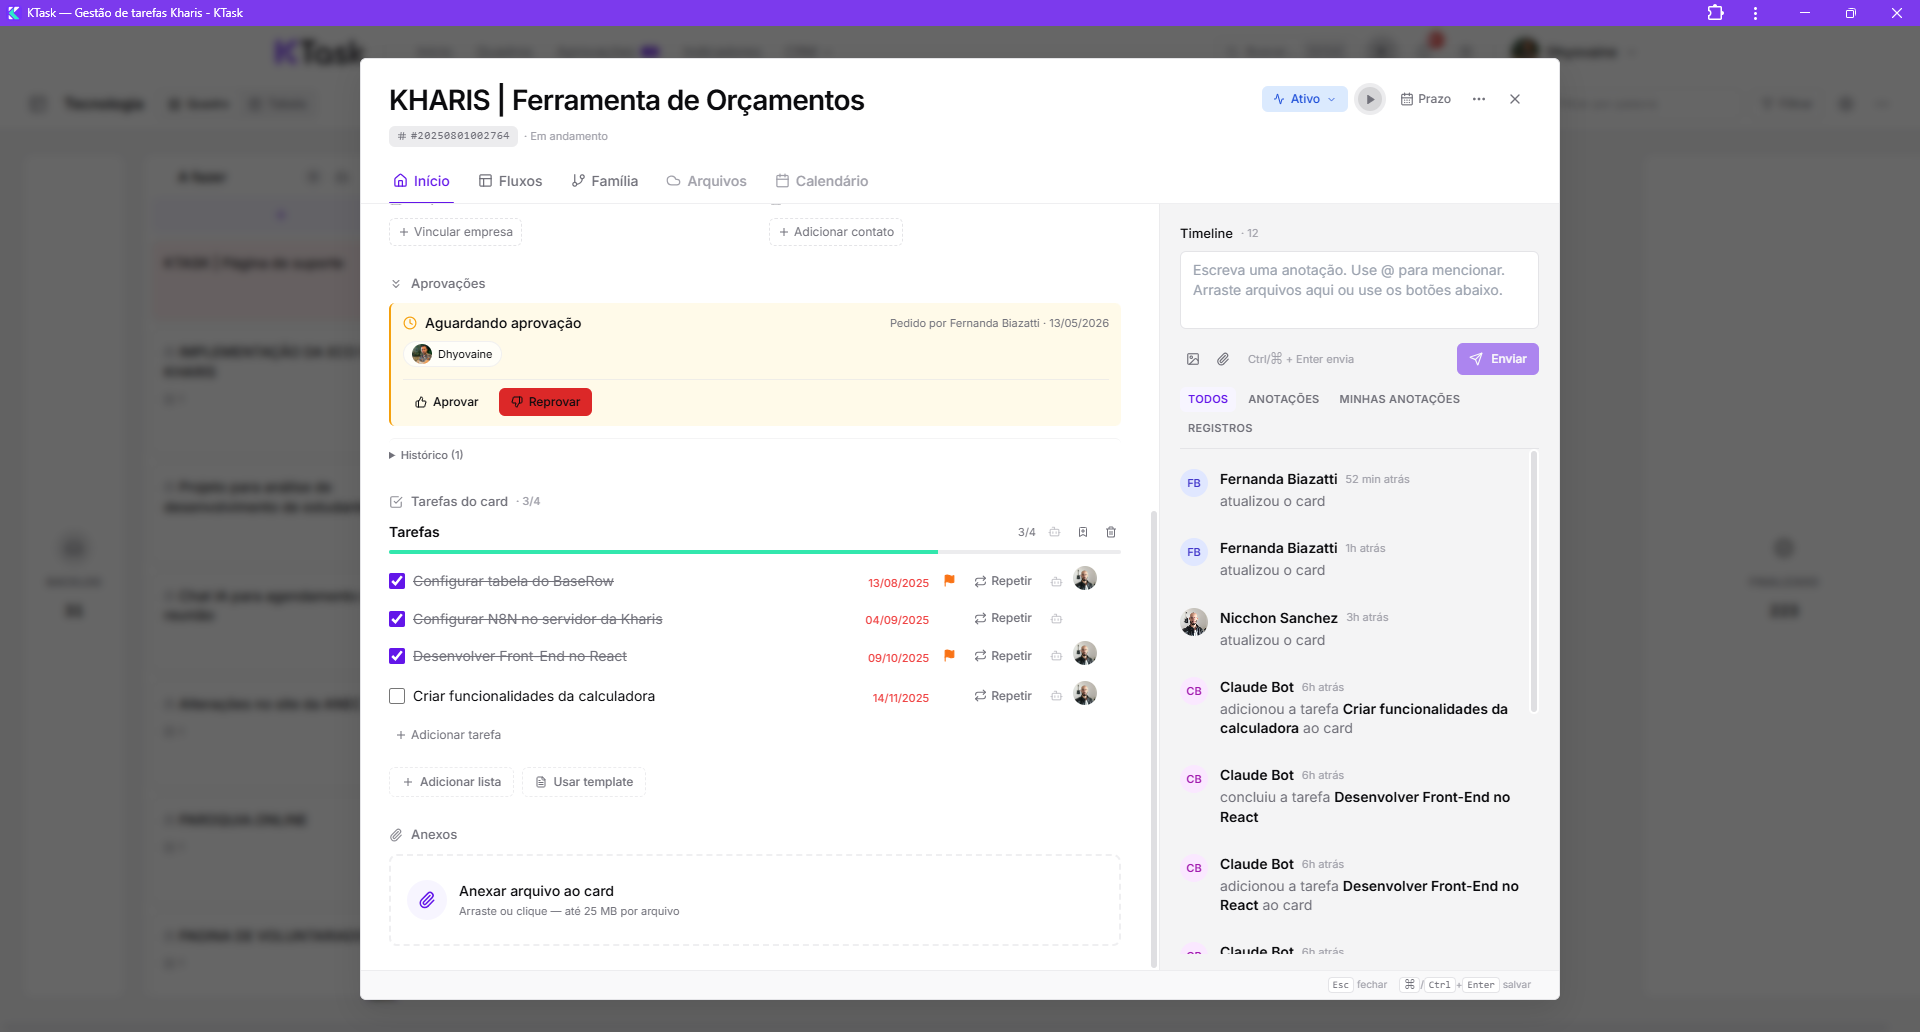
Task: Approve the request with Aprovar
Action: pyautogui.click(x=447, y=402)
